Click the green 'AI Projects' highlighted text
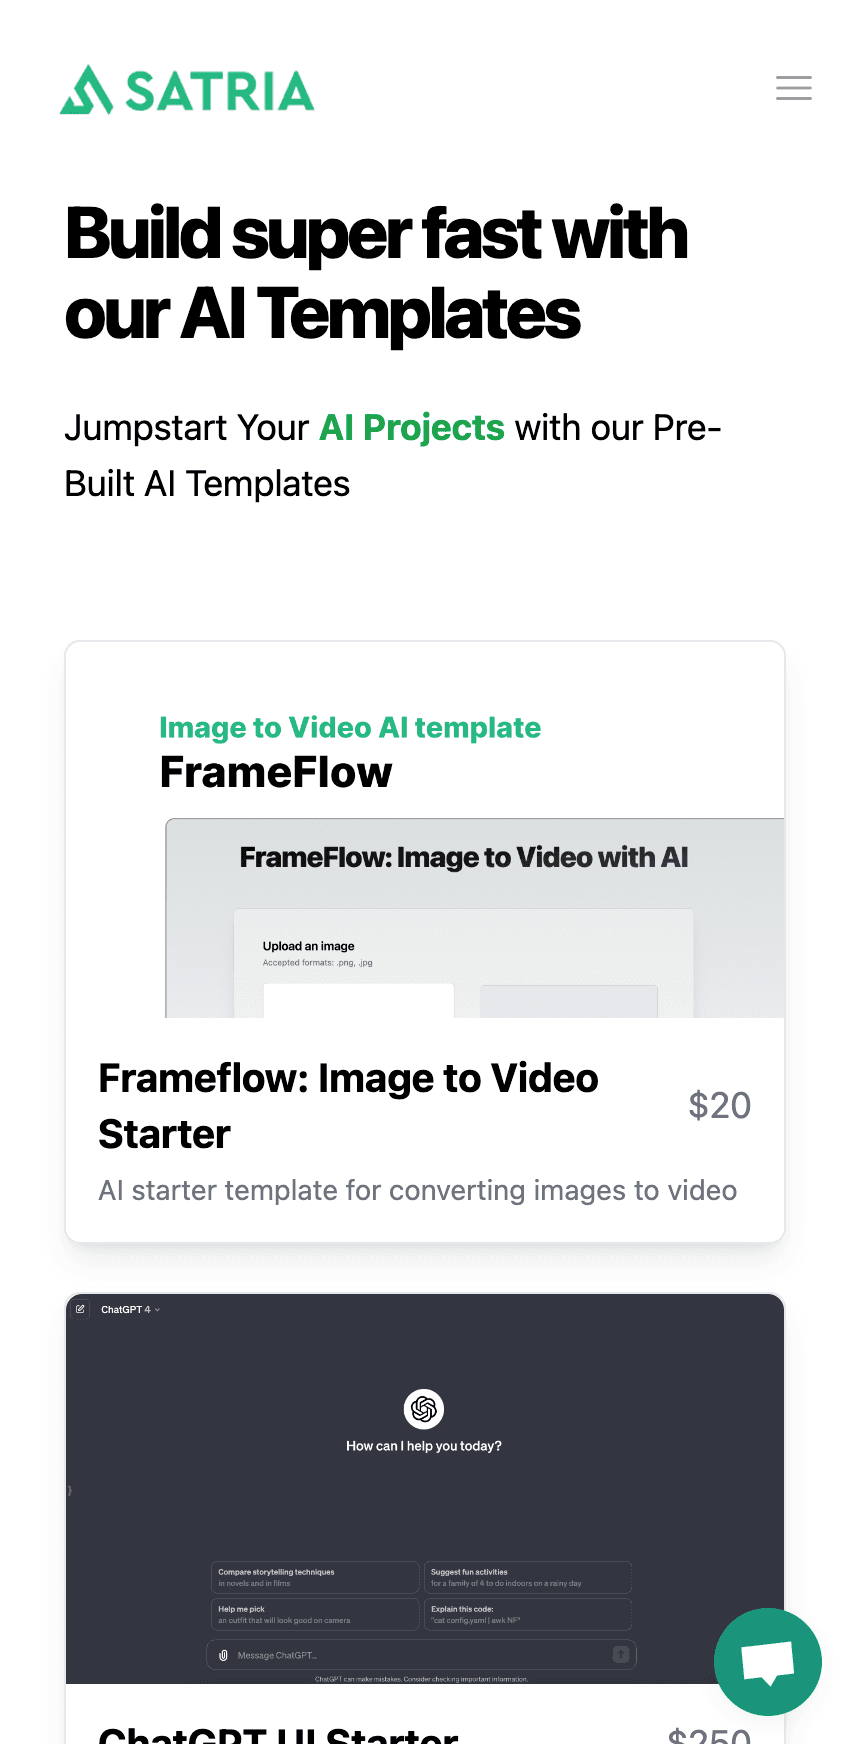Image resolution: width=850 pixels, height=1744 pixels. (x=412, y=427)
